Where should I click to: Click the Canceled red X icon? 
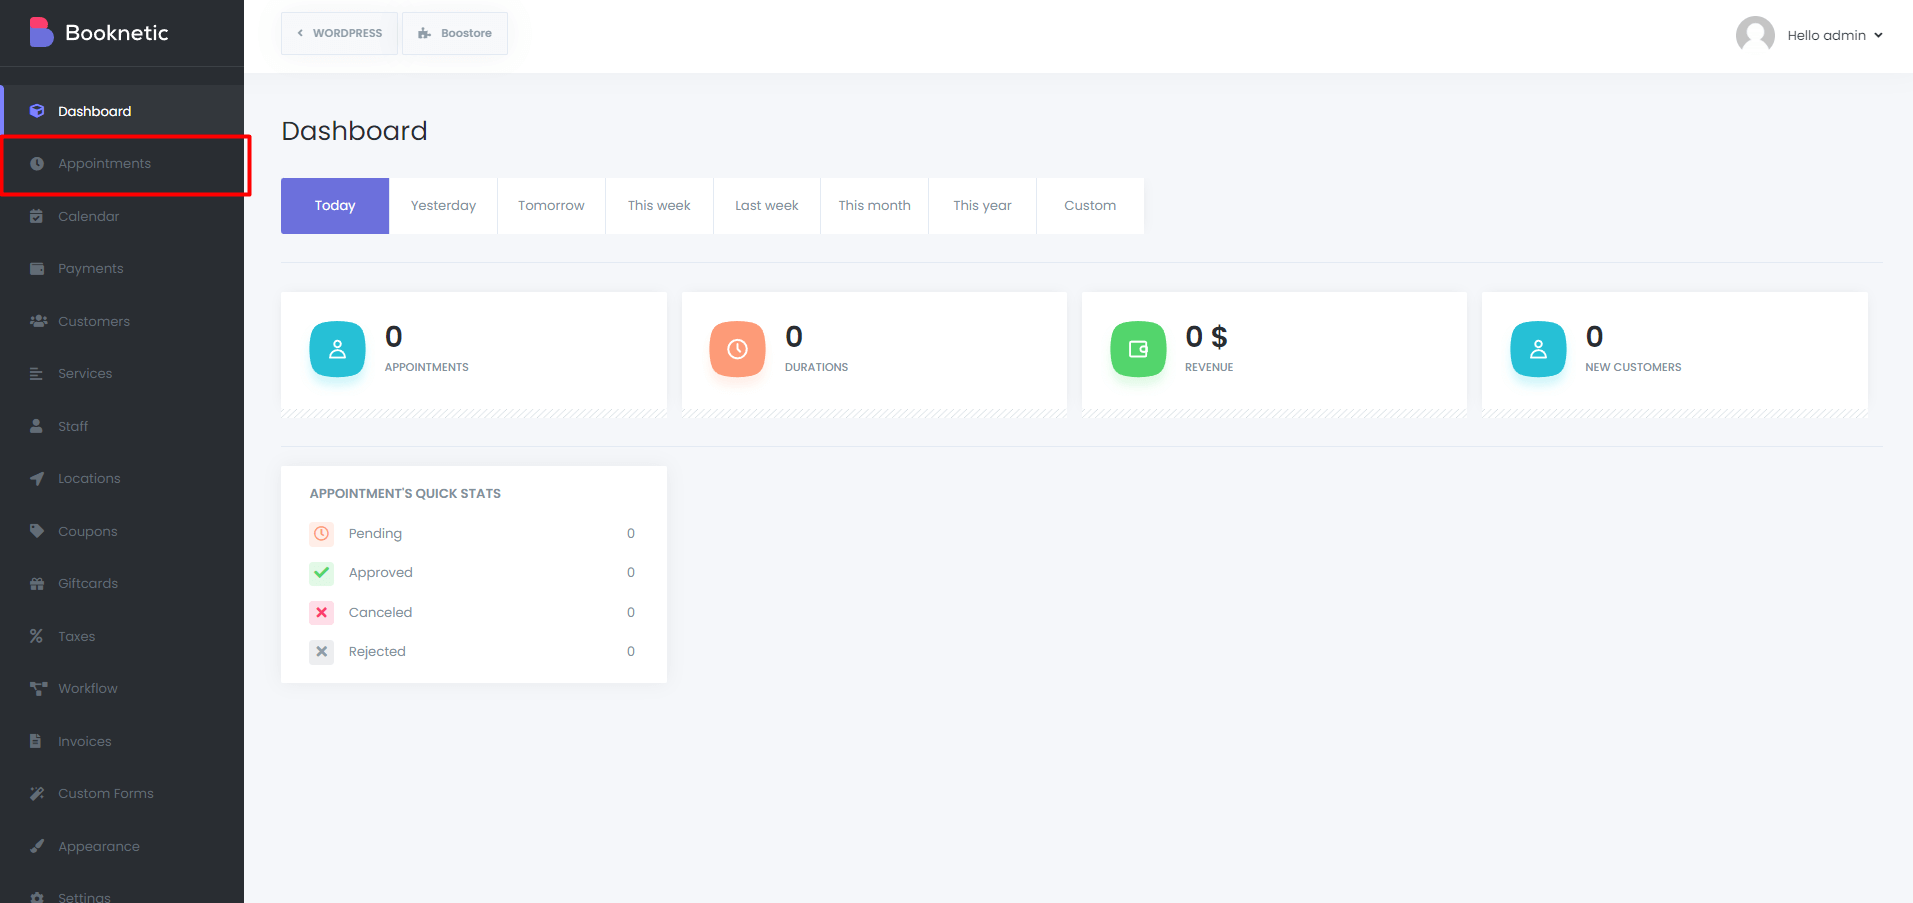point(322,612)
